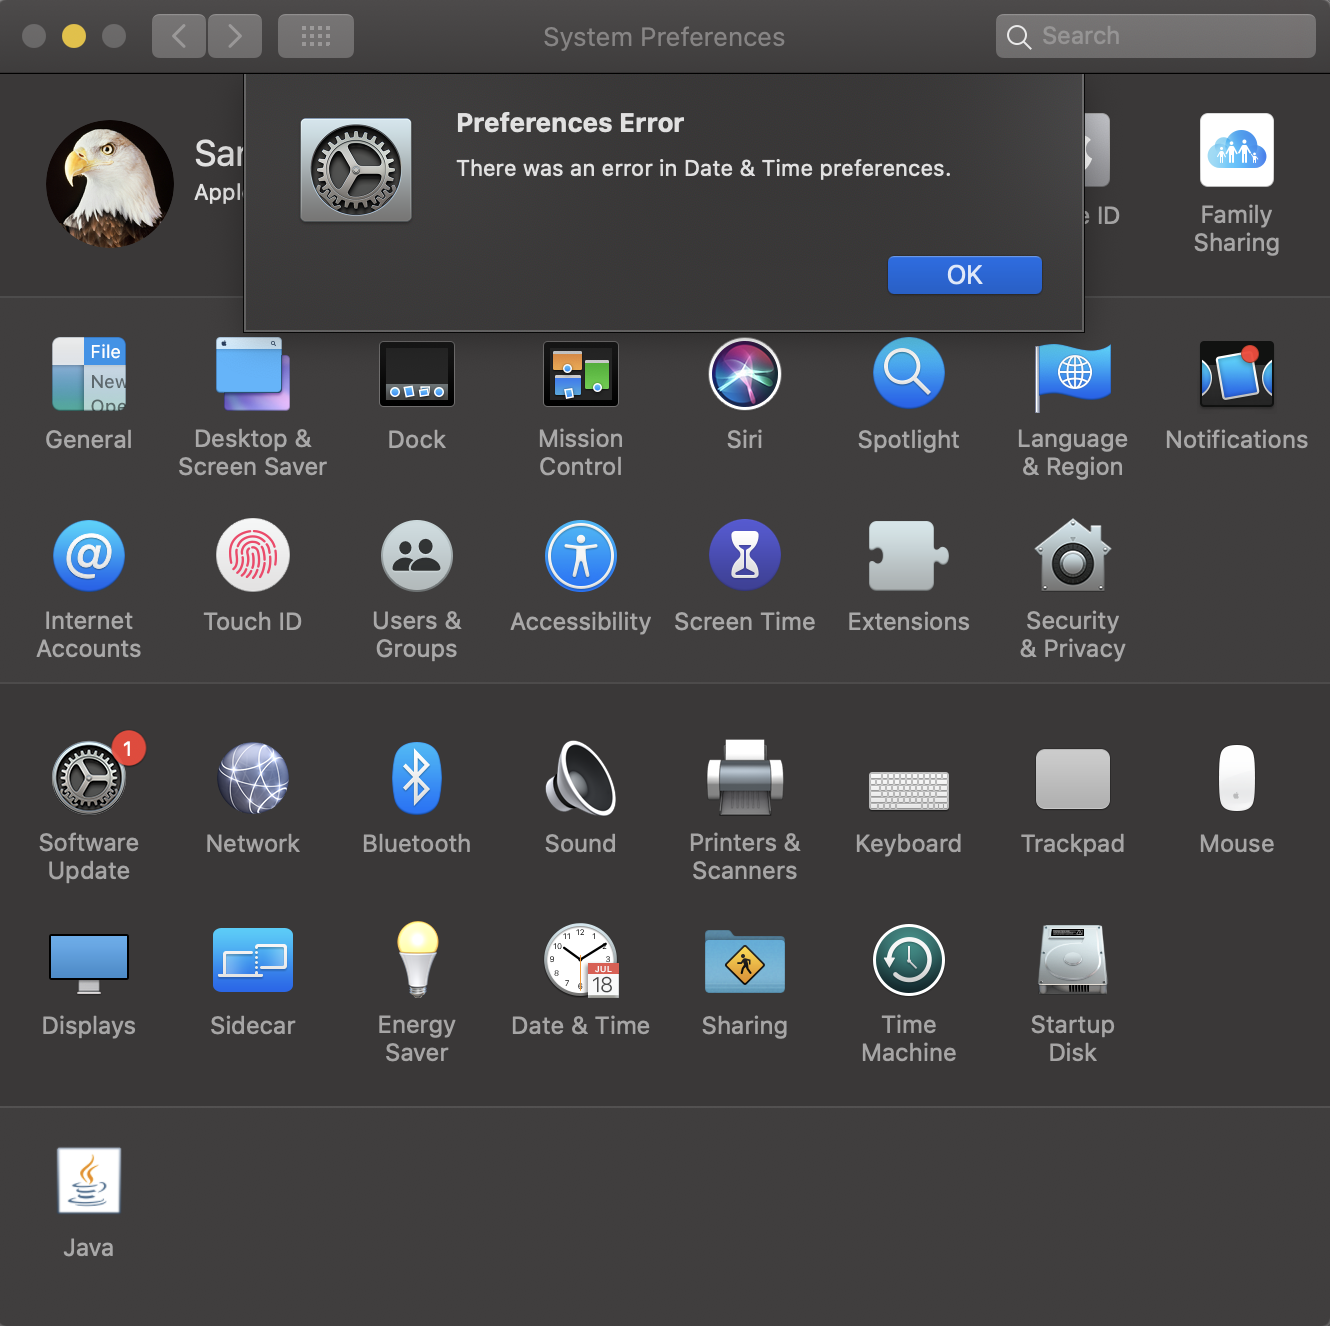Click the Search field in the toolbar

click(1156, 36)
